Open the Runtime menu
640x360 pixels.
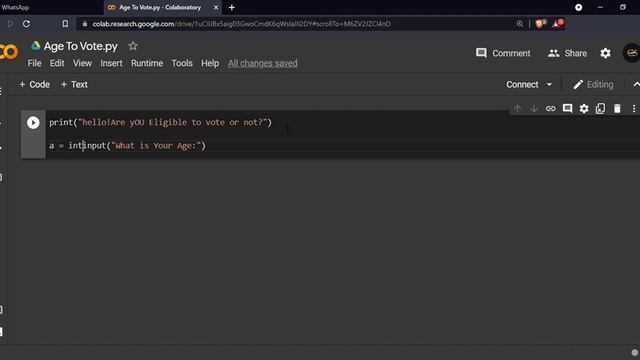[x=147, y=63]
